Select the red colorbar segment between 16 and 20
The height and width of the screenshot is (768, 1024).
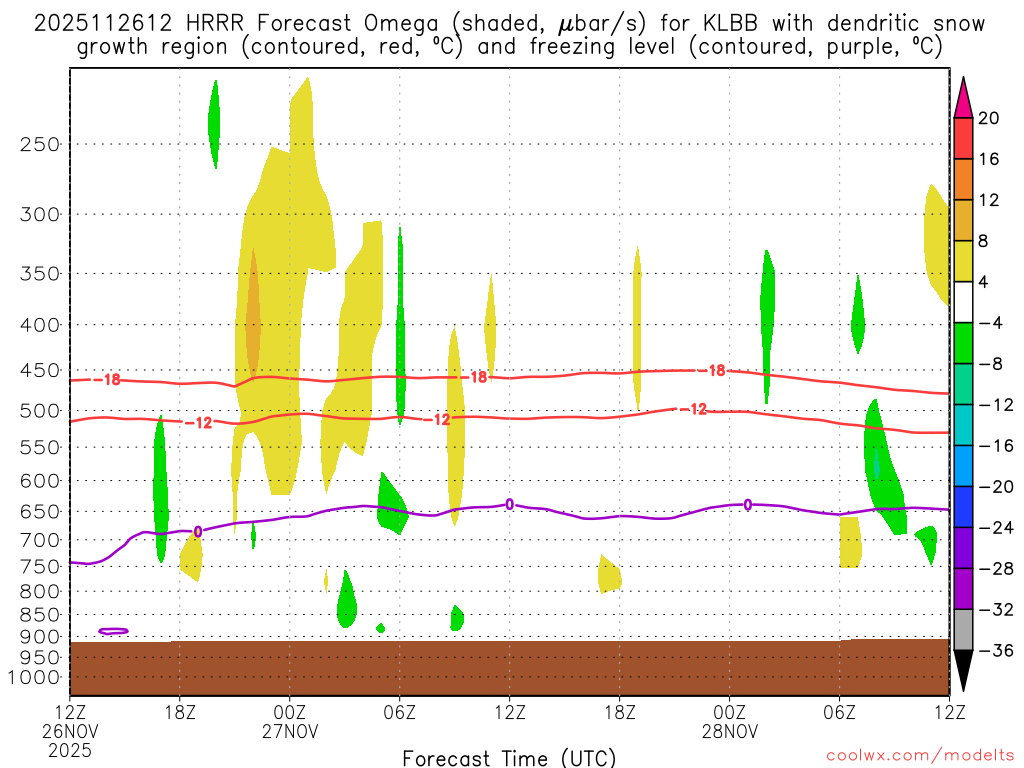point(963,138)
